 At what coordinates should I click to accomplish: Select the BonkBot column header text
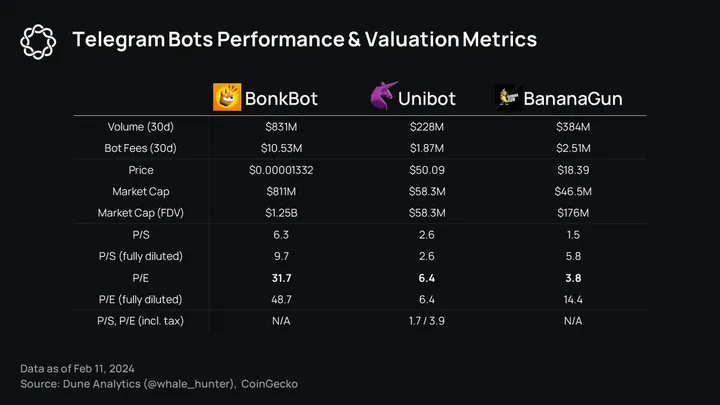(x=282, y=98)
